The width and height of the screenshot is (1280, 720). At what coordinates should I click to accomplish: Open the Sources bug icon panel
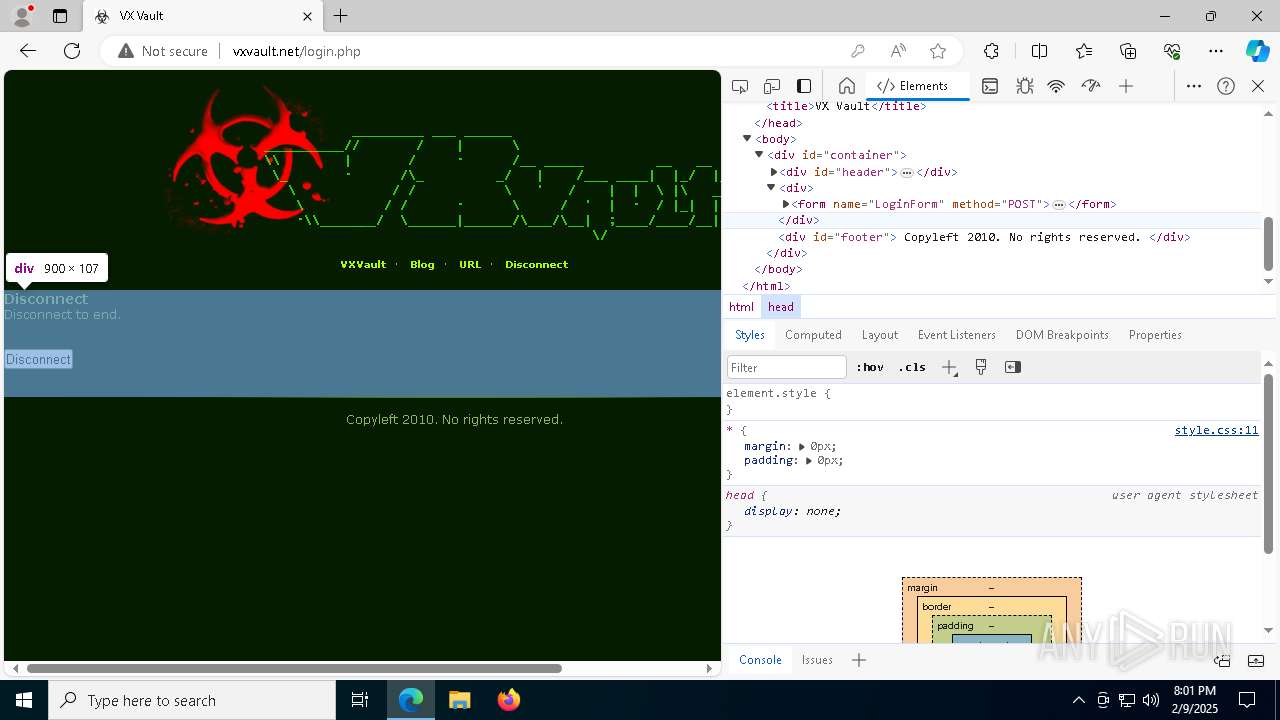tap(1025, 86)
